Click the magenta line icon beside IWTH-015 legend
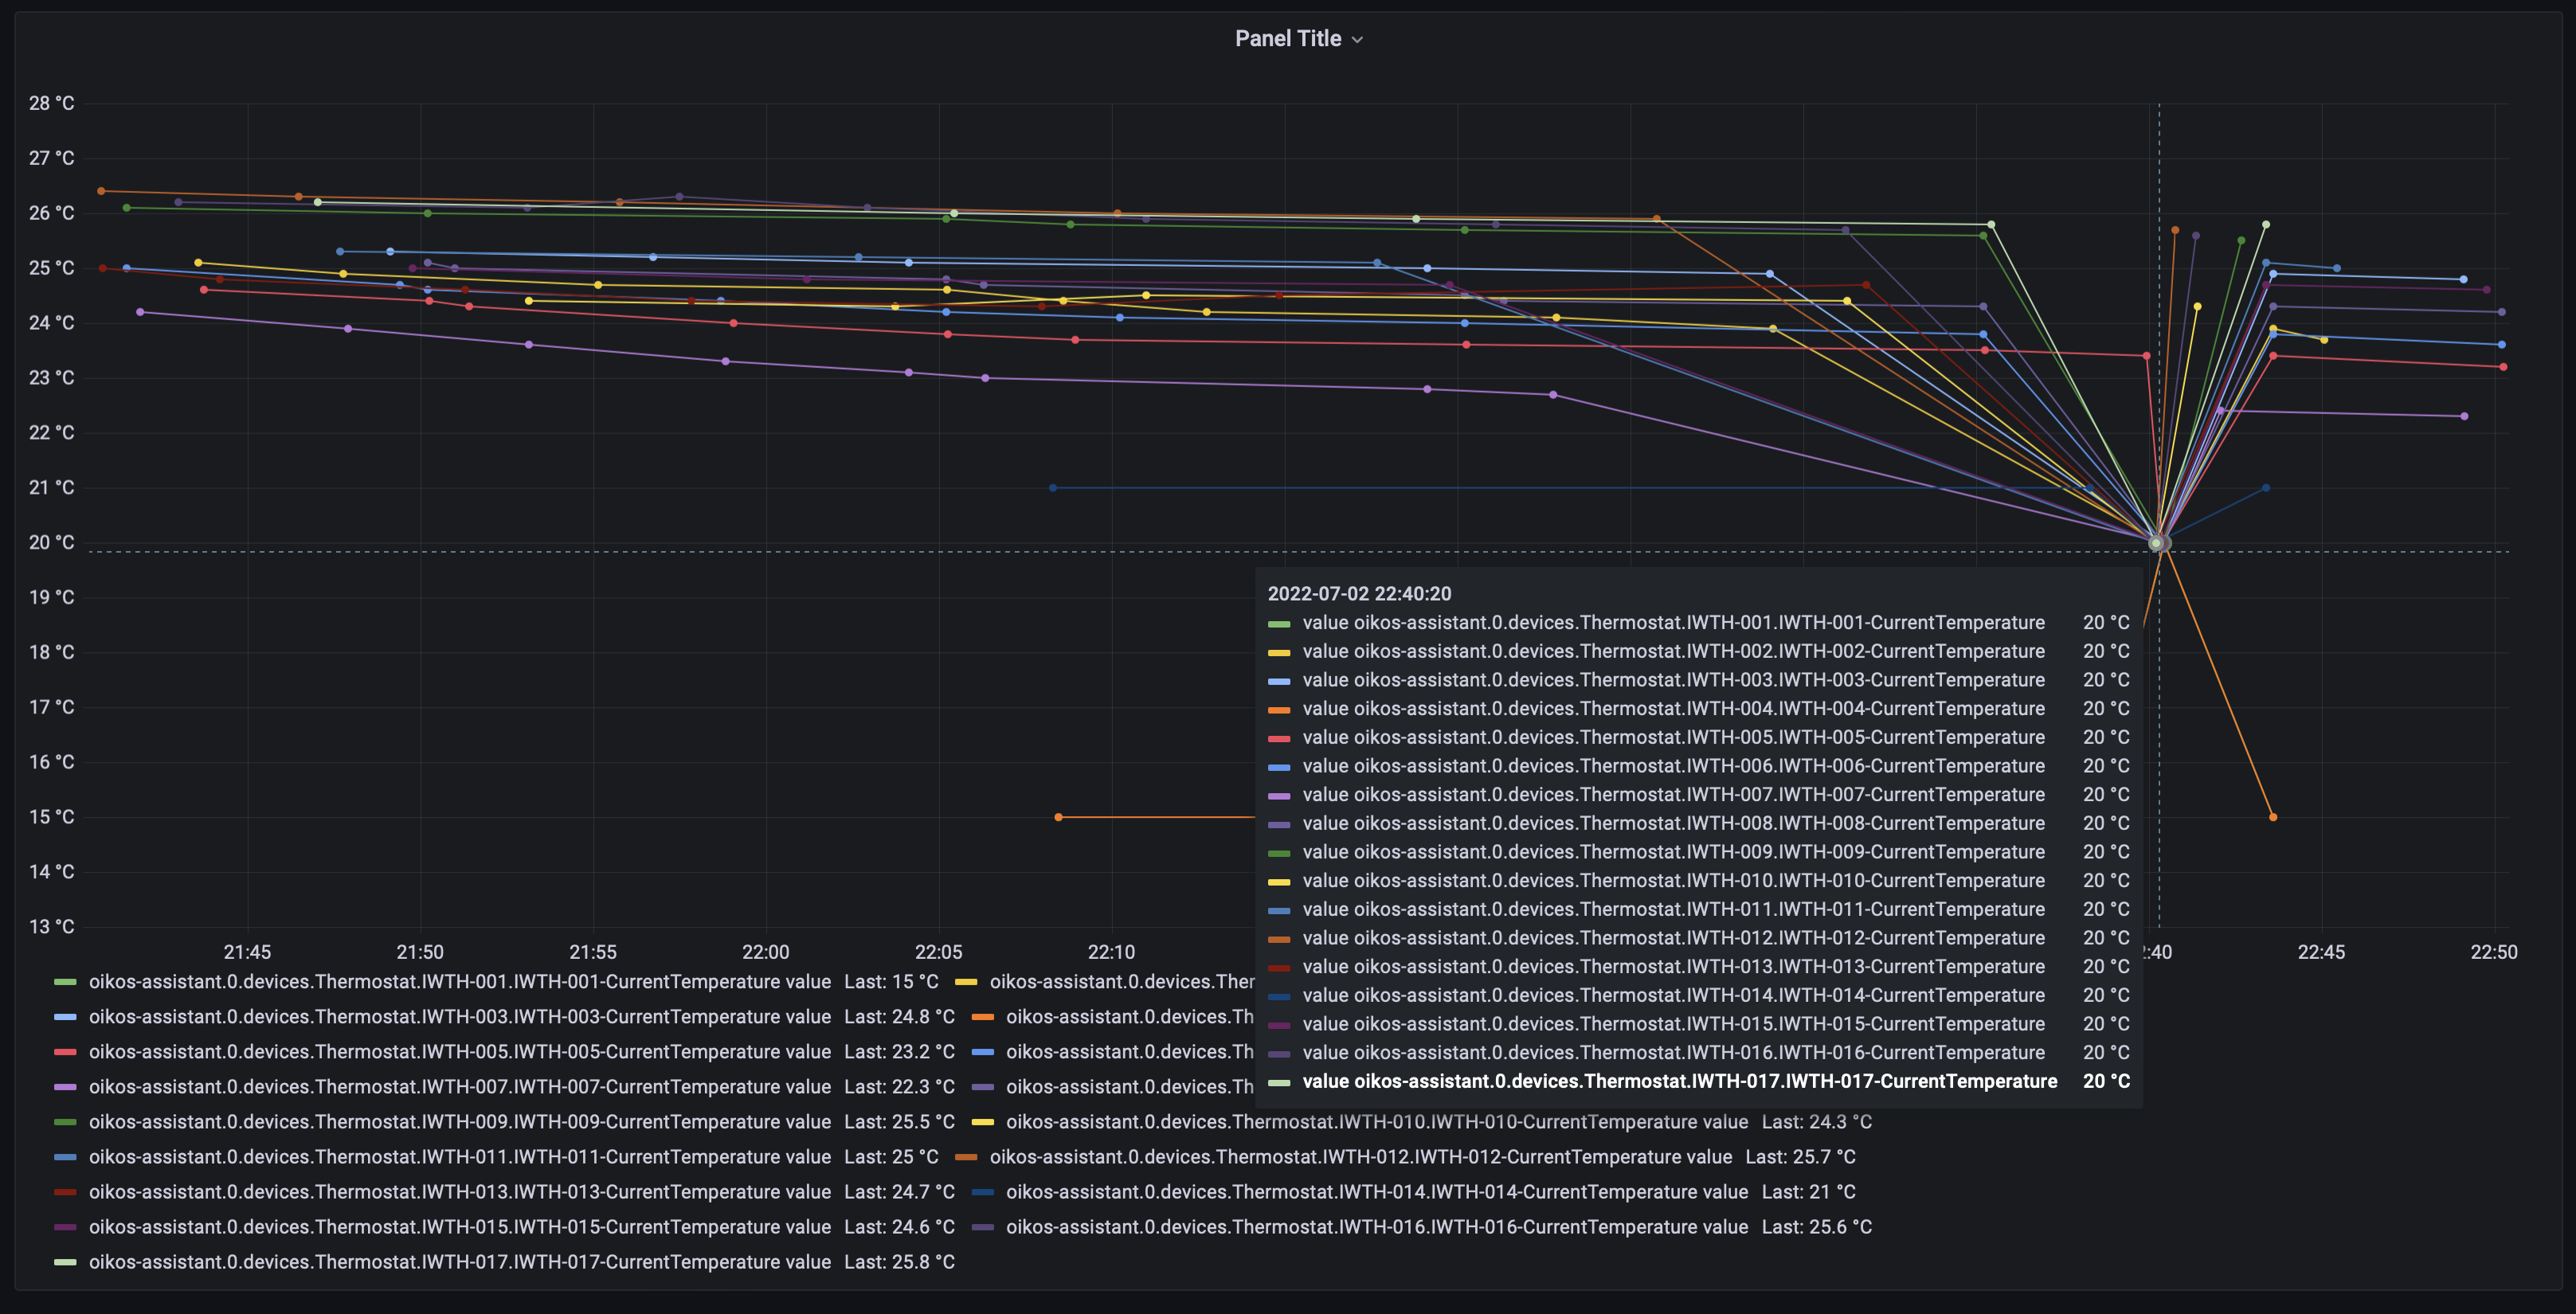The image size is (2576, 1314). coord(66,1226)
